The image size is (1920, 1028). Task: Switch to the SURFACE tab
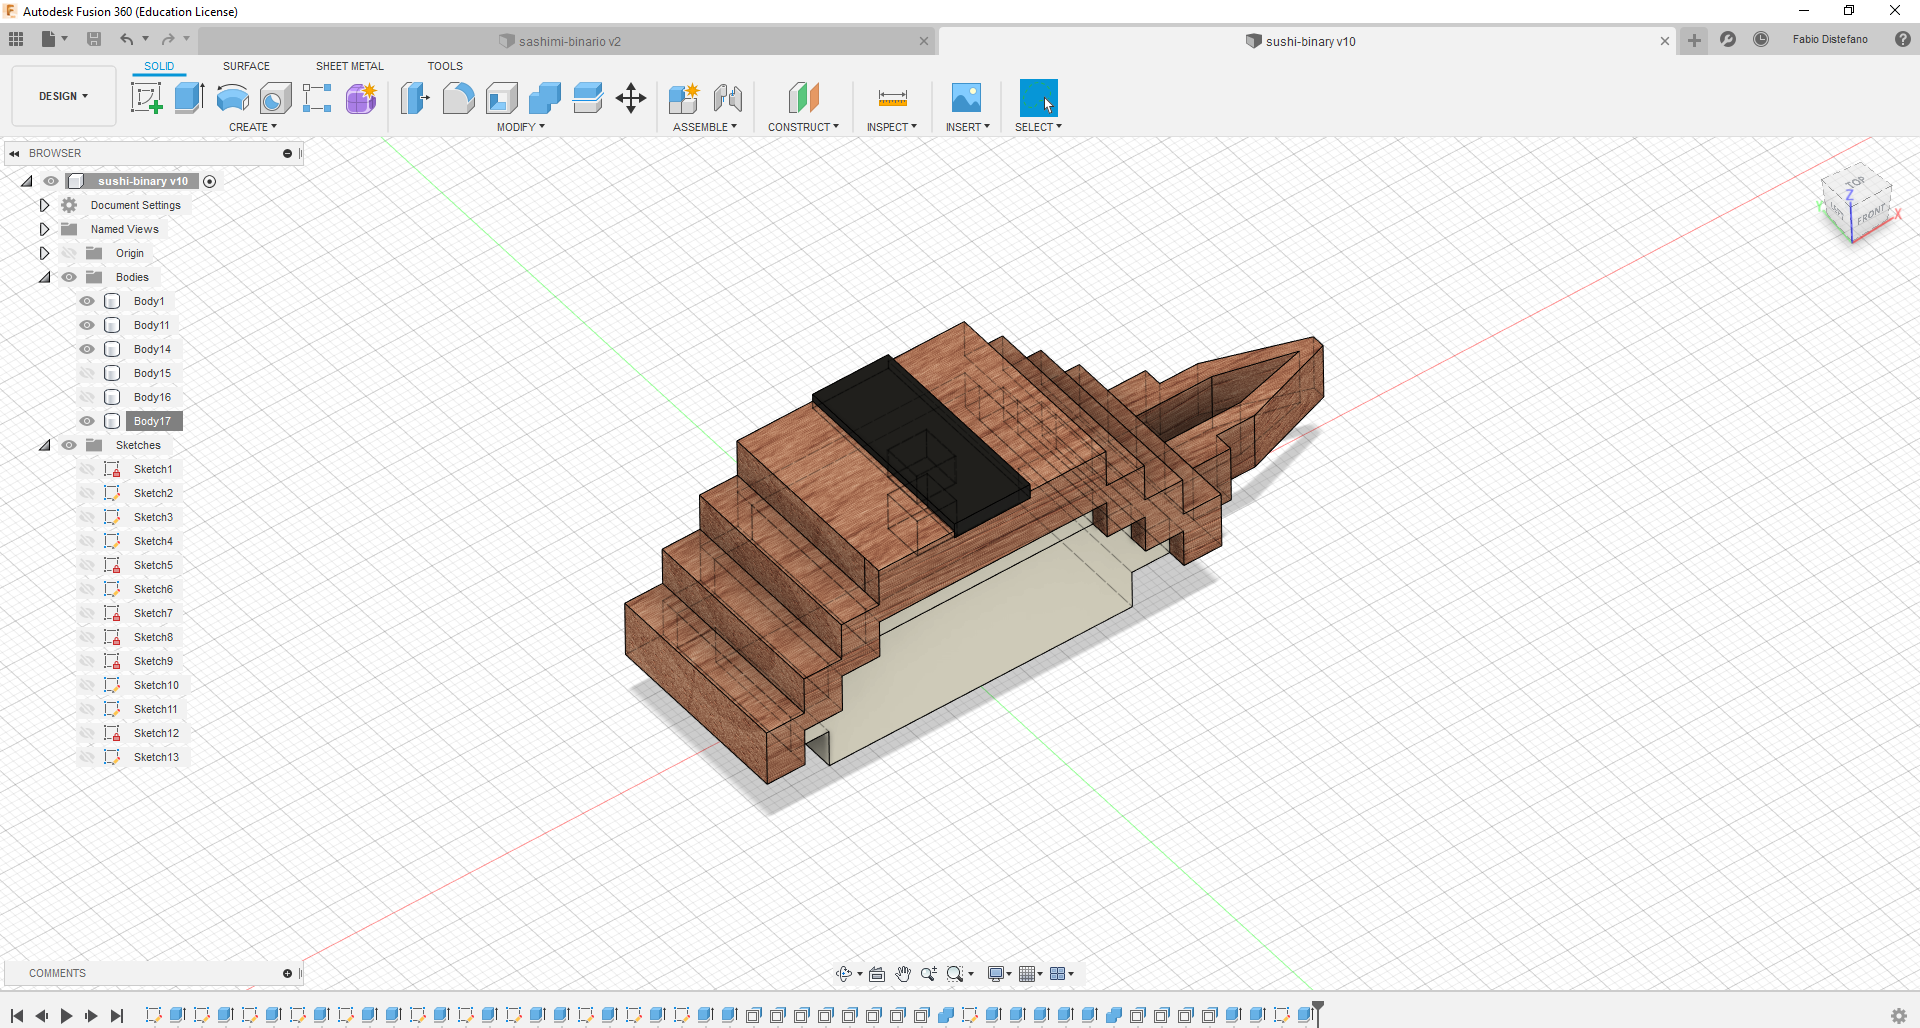pyautogui.click(x=246, y=66)
